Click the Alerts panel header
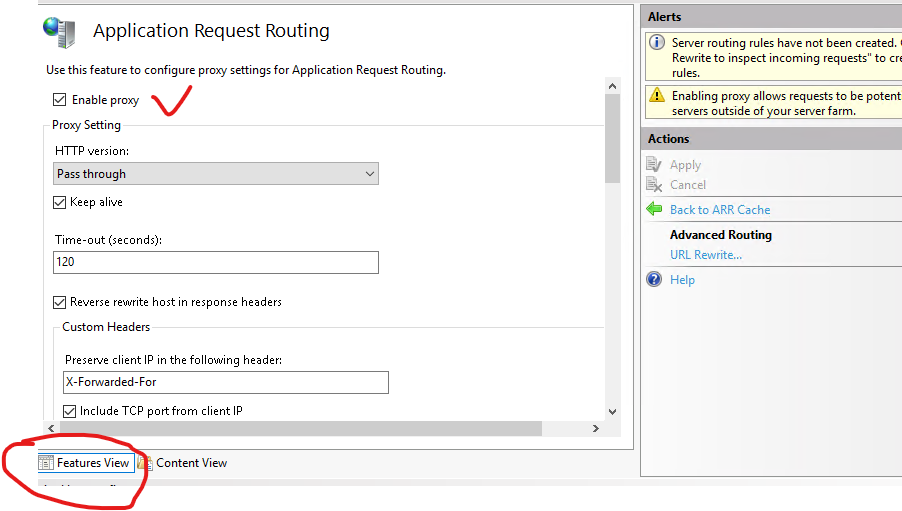Viewport: 902px width, 511px height. coord(771,17)
